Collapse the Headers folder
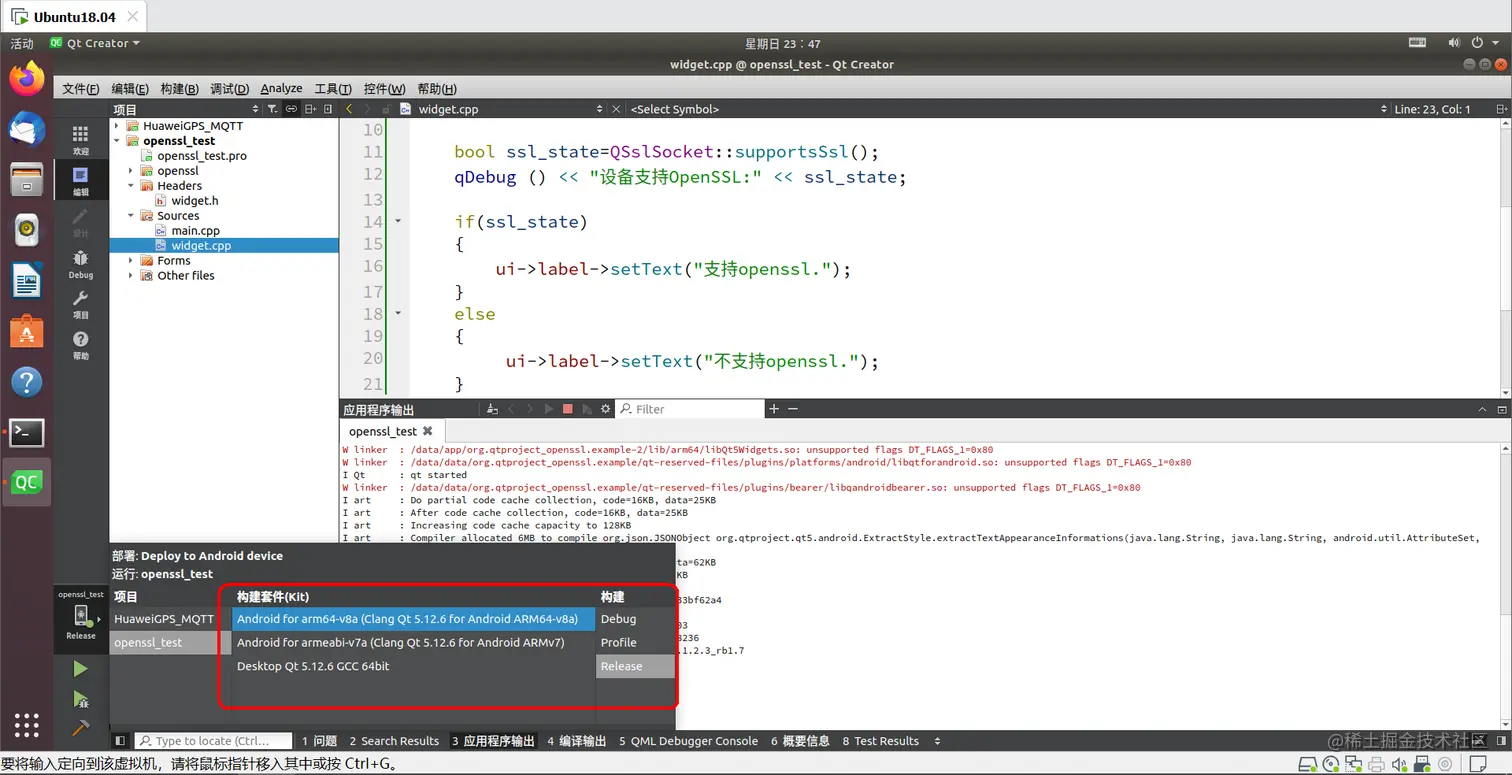1512x775 pixels. [x=131, y=186]
